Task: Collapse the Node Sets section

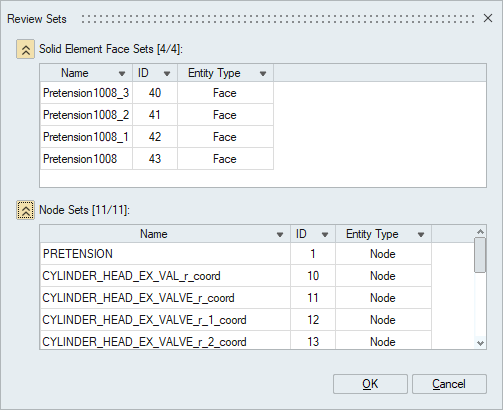Action: 25,210
